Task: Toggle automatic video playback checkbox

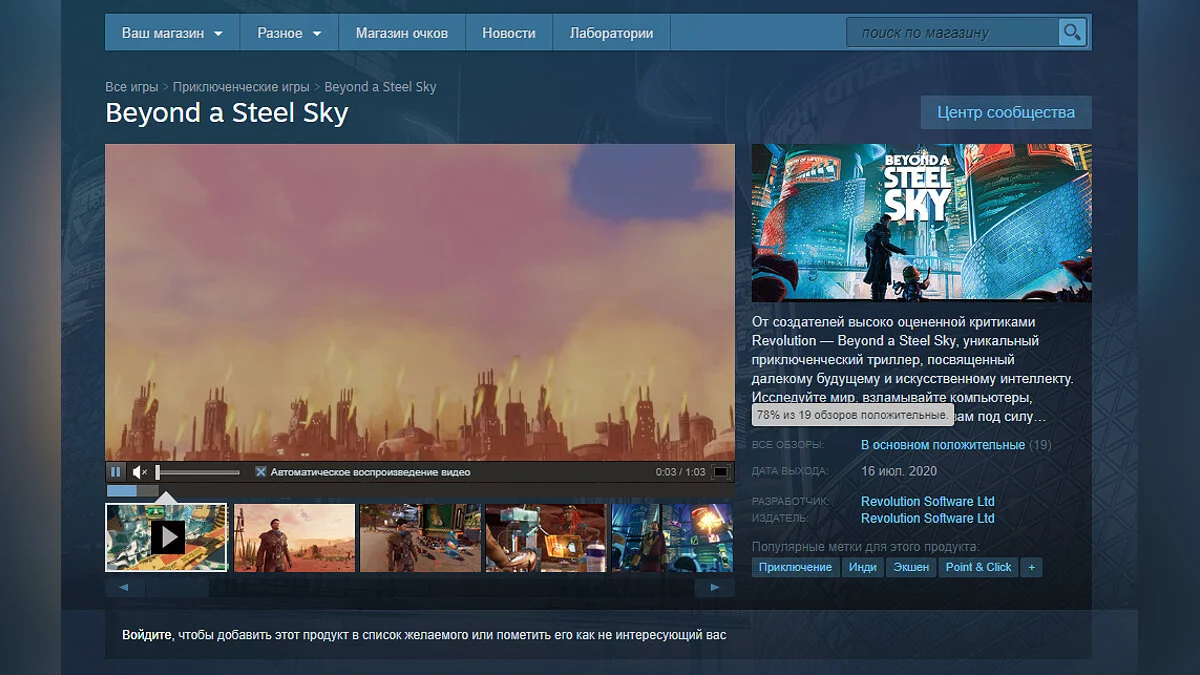Action: coord(261,472)
